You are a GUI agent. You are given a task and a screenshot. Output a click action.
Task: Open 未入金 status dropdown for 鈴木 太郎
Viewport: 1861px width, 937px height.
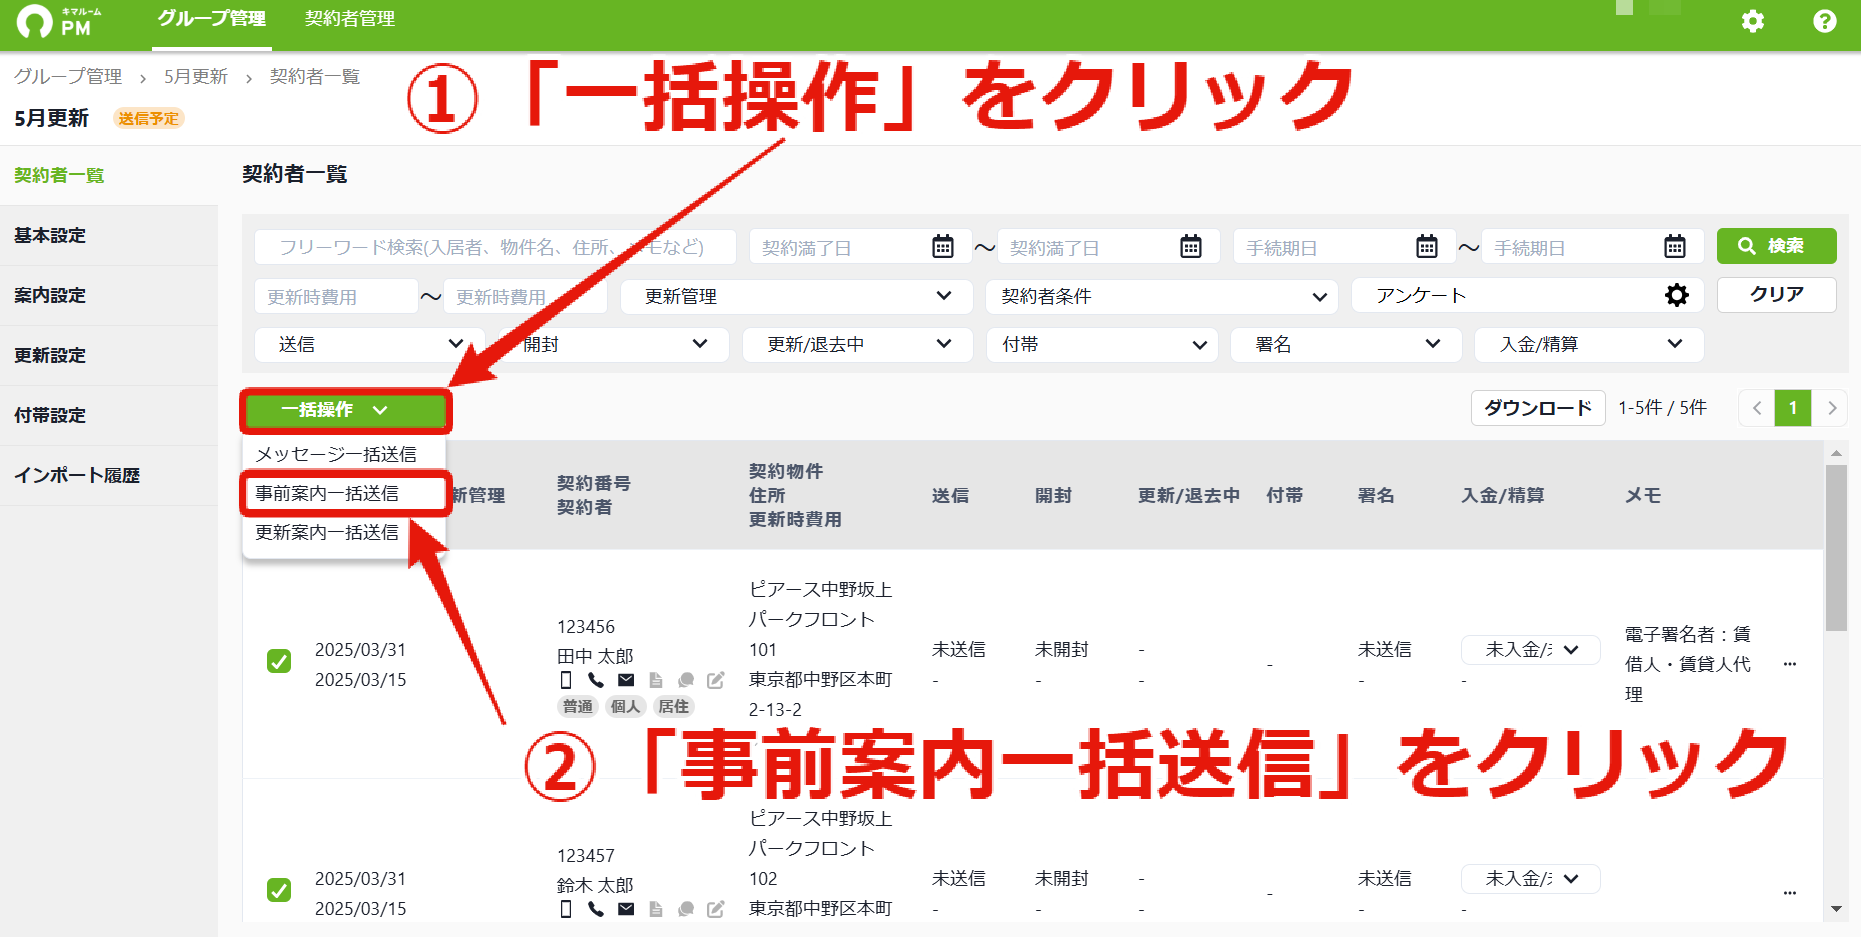1530,879
